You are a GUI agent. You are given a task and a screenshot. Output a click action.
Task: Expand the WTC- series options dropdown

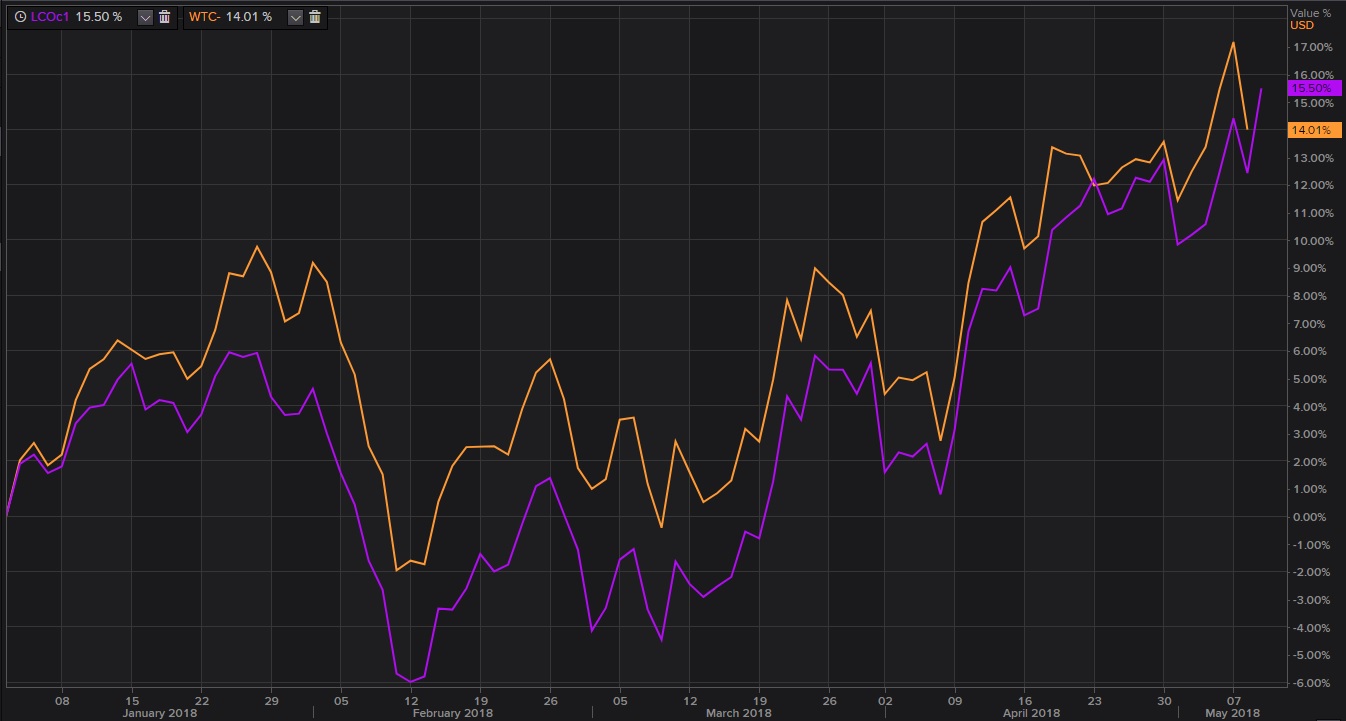pyautogui.click(x=295, y=17)
